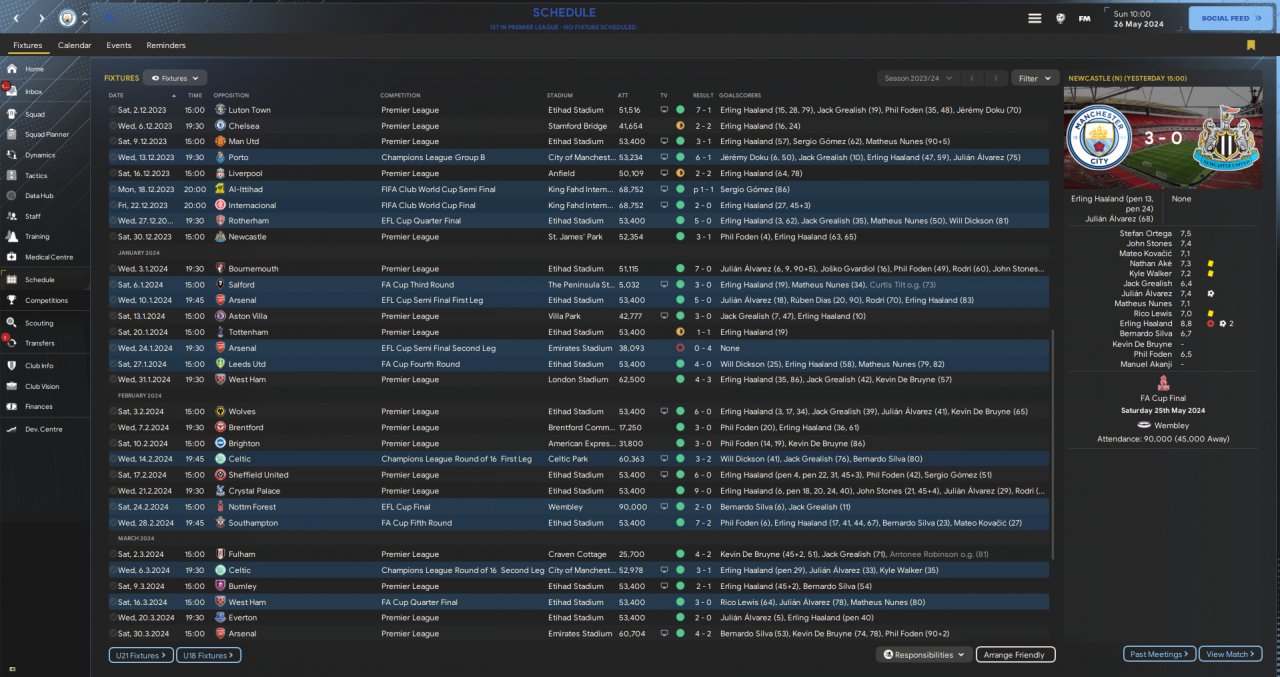Viewport: 1280px width, 677px height.
Task: Open the hamburger menu icon
Action: point(1035,18)
